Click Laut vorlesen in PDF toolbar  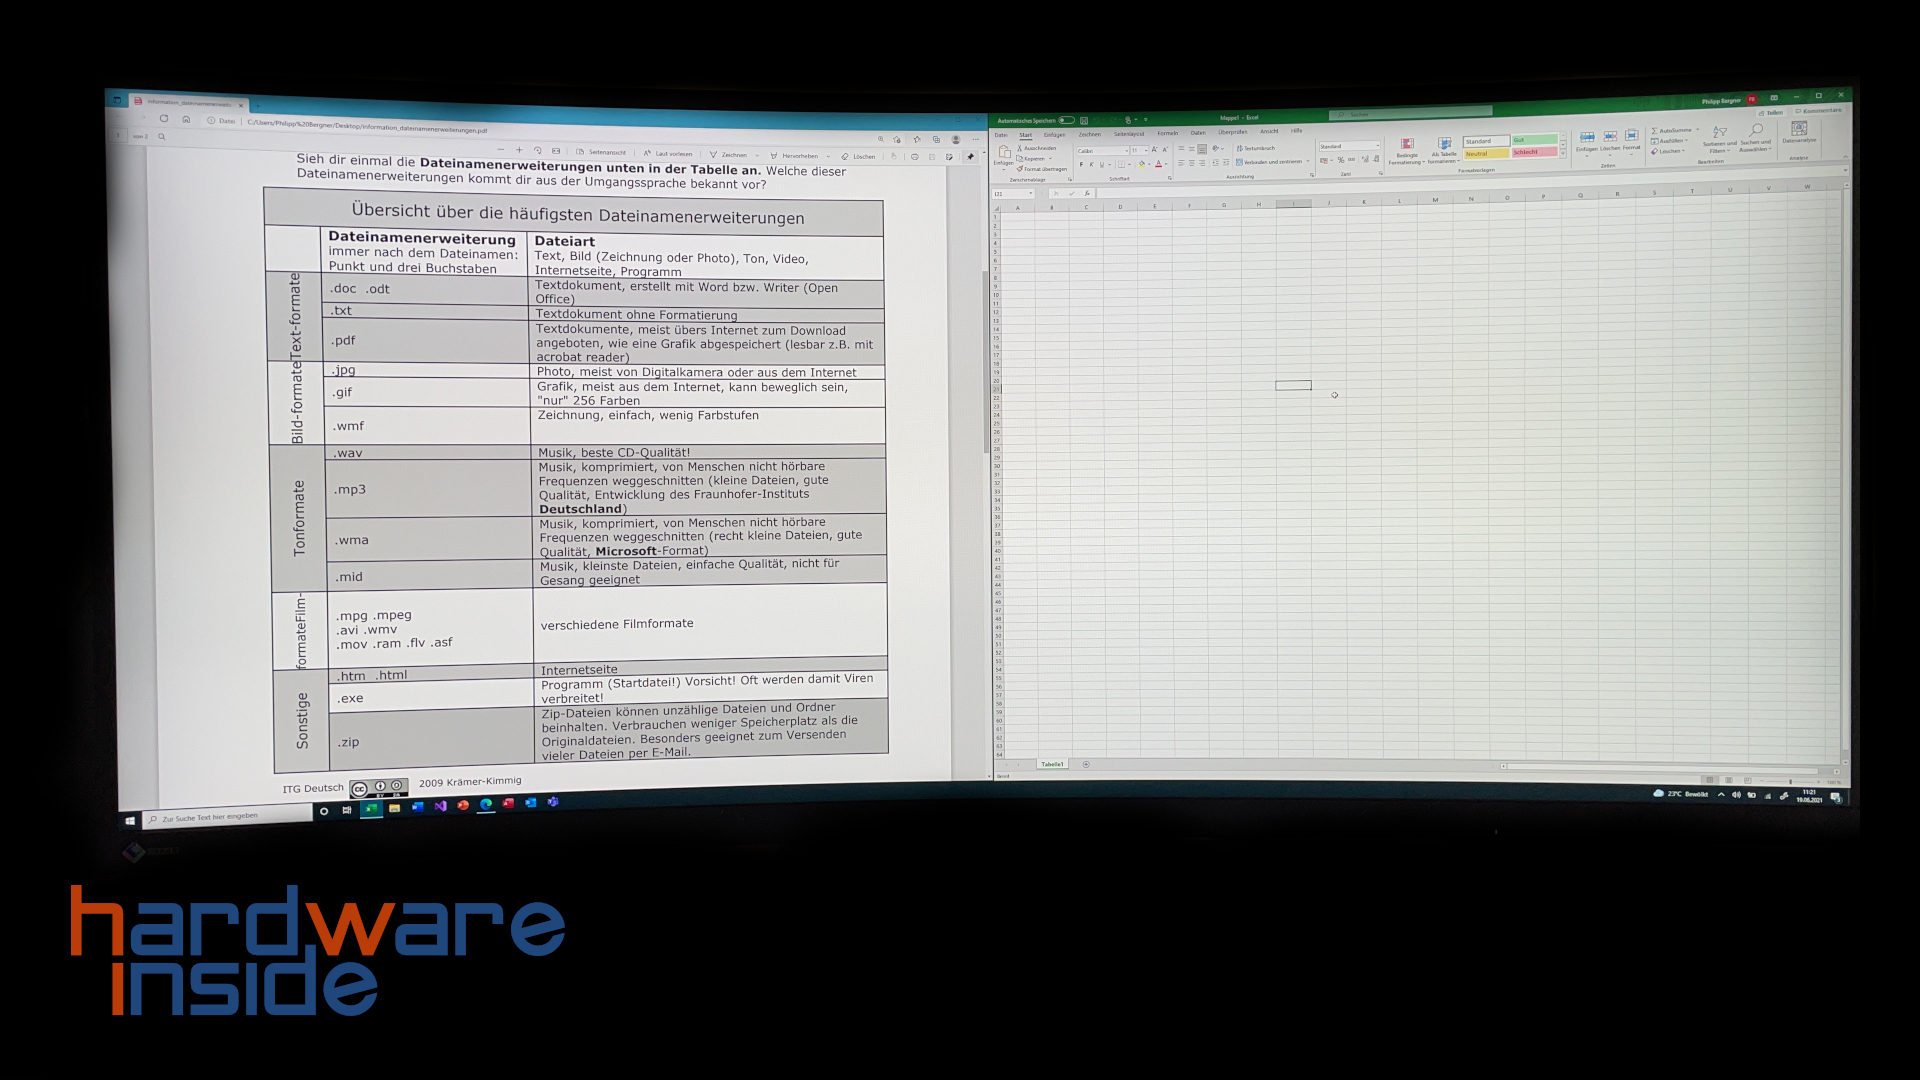click(668, 154)
